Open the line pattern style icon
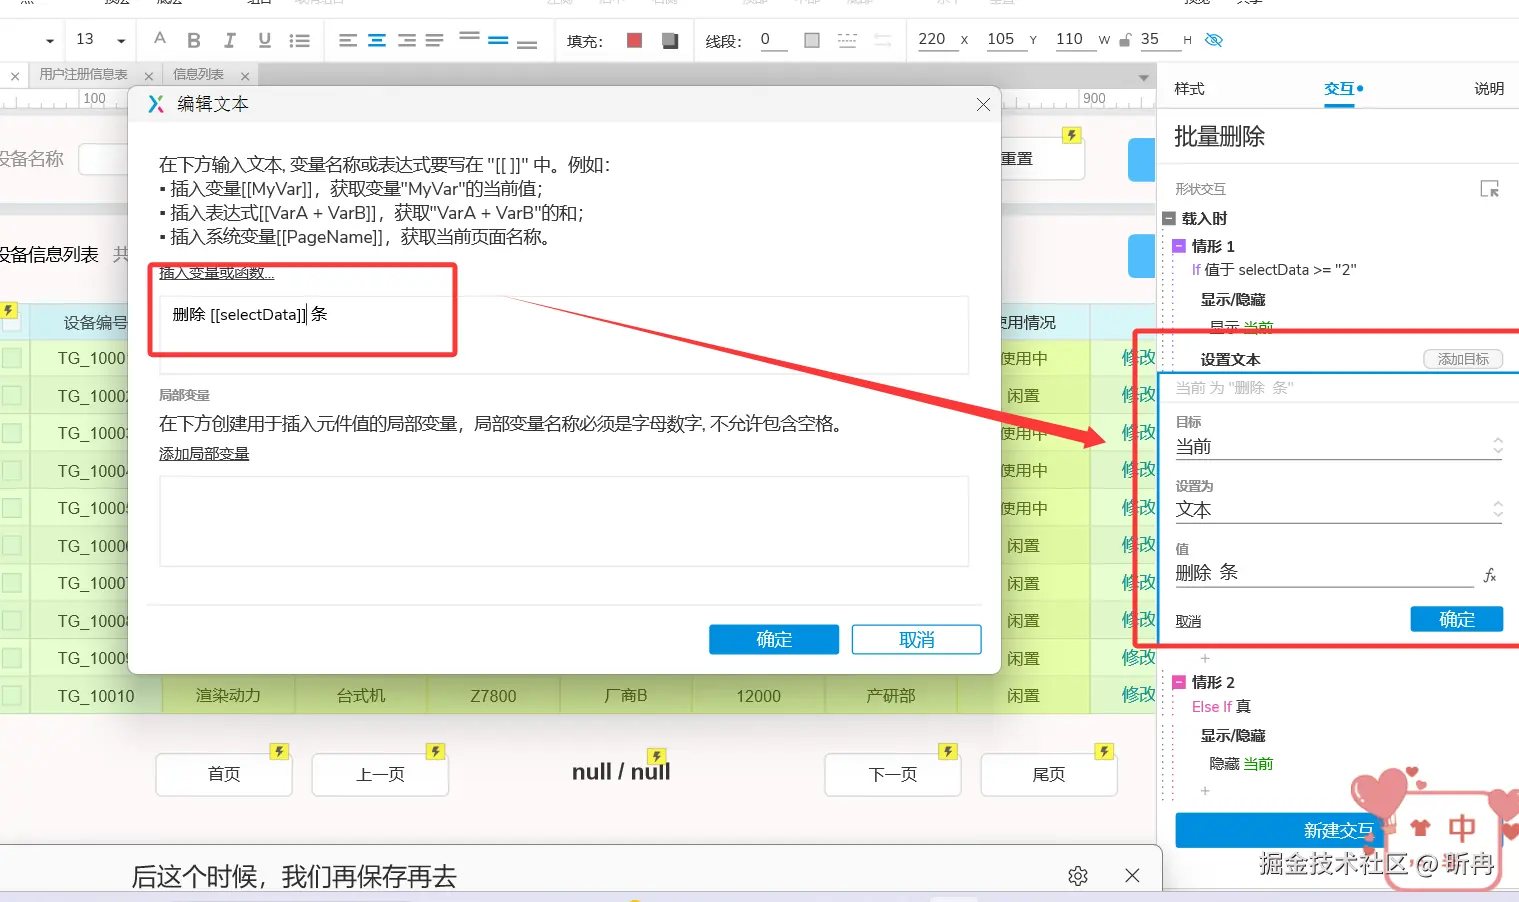 pos(847,40)
